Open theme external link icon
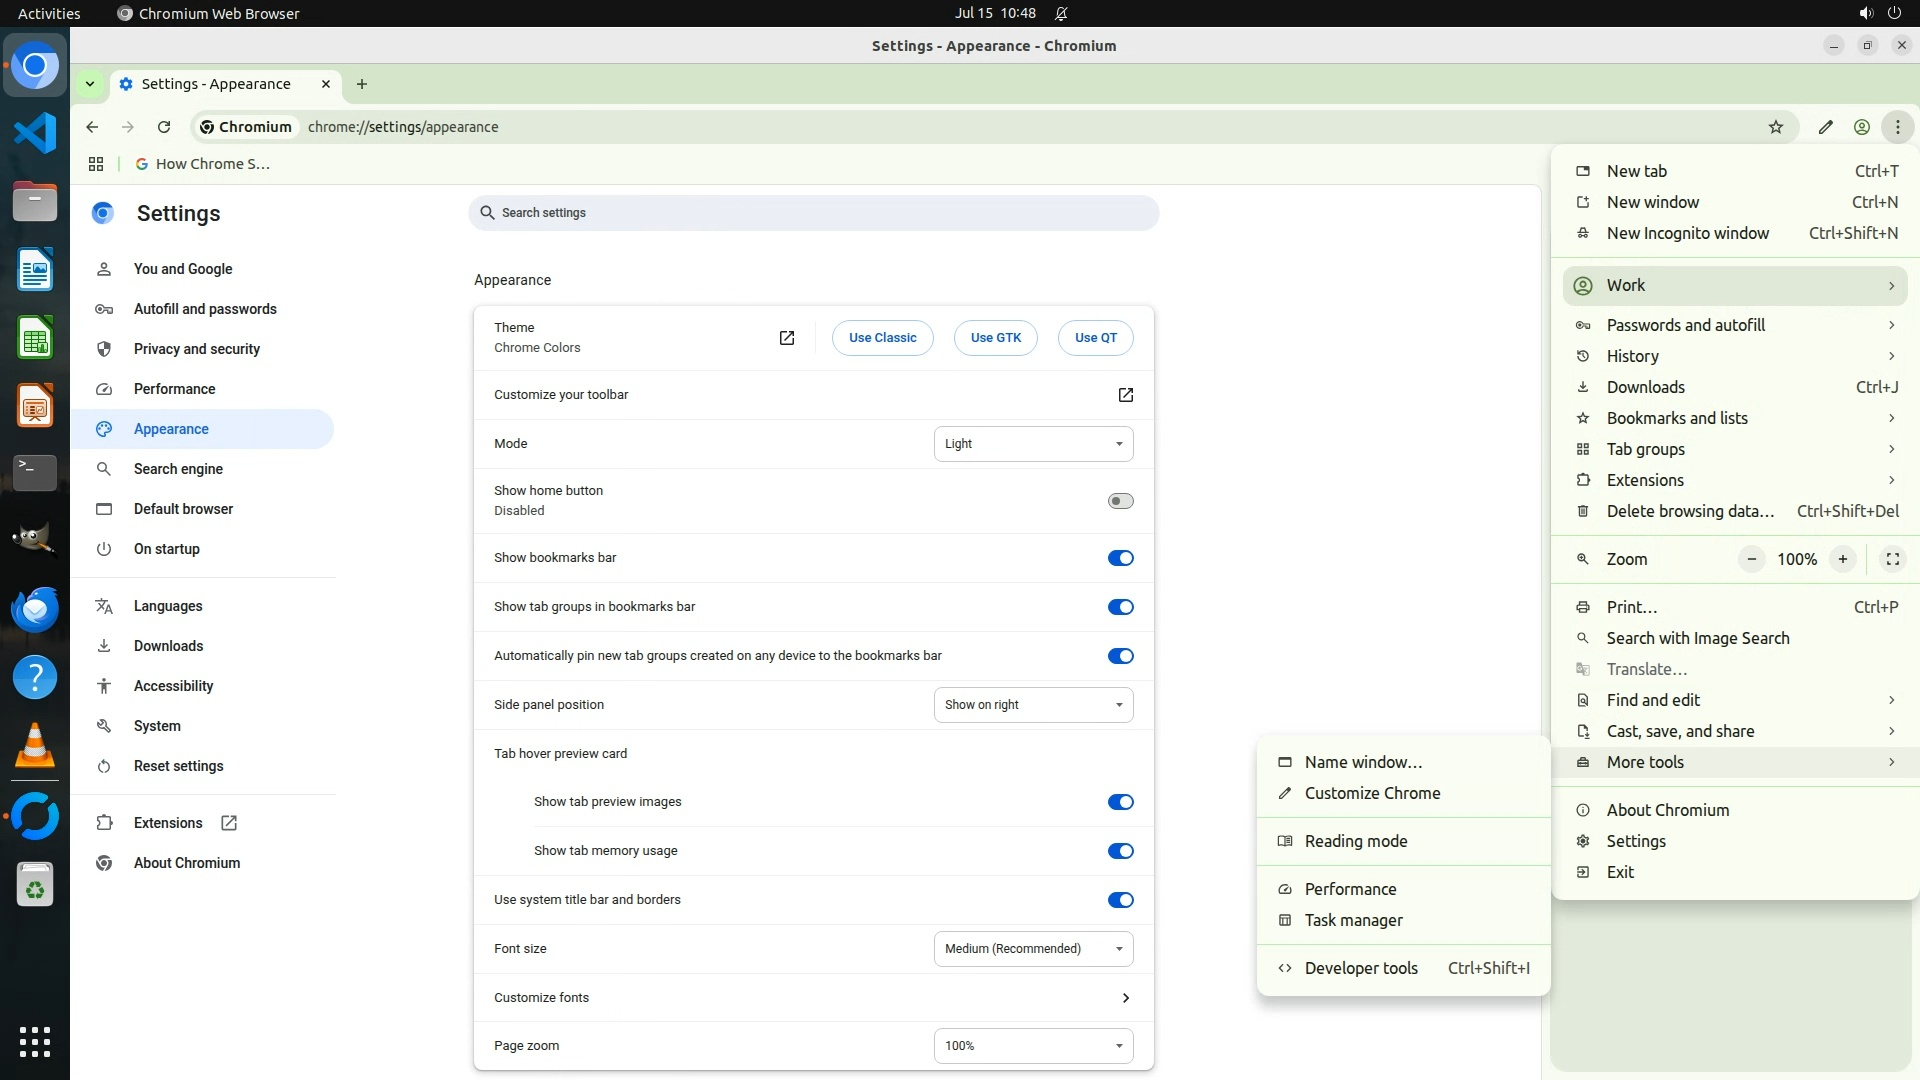The height and width of the screenshot is (1080, 1920). pos(787,338)
